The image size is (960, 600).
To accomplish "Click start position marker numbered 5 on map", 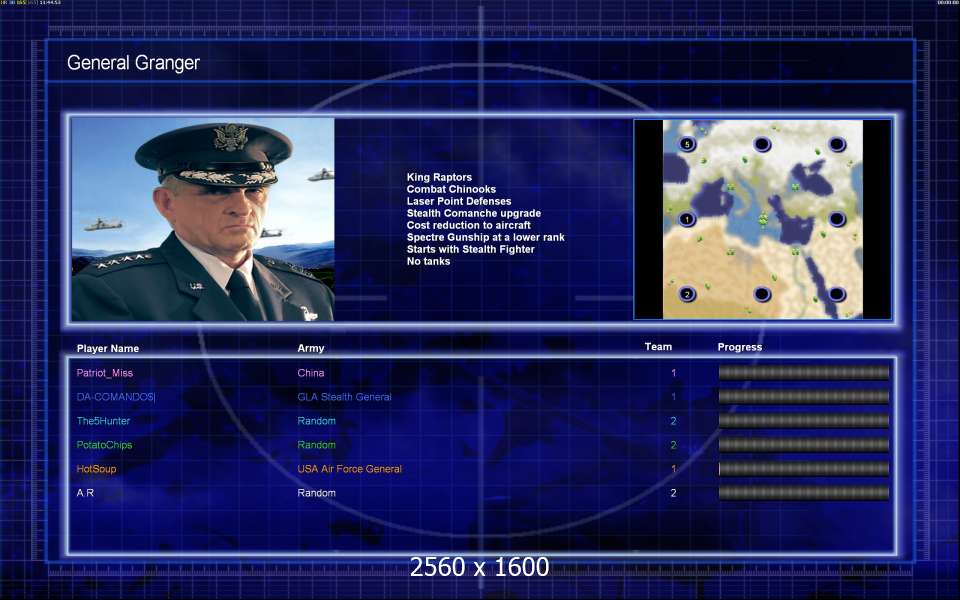I will [x=687, y=144].
